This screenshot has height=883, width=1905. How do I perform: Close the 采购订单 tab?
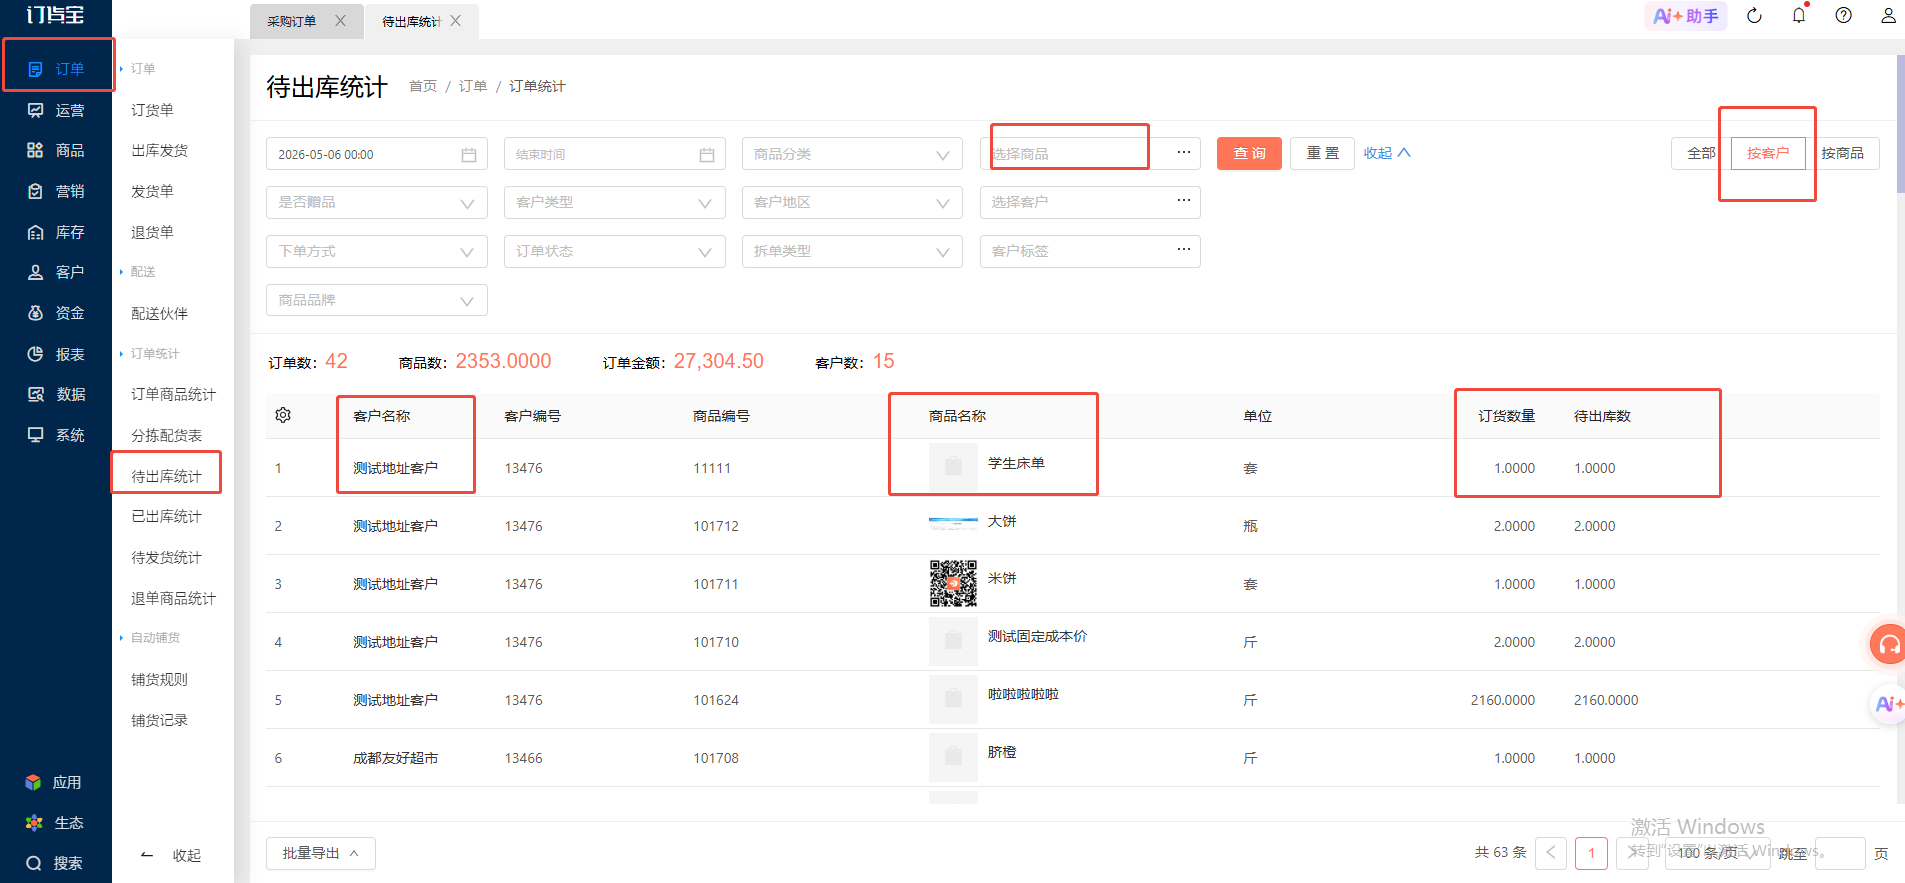tap(340, 21)
